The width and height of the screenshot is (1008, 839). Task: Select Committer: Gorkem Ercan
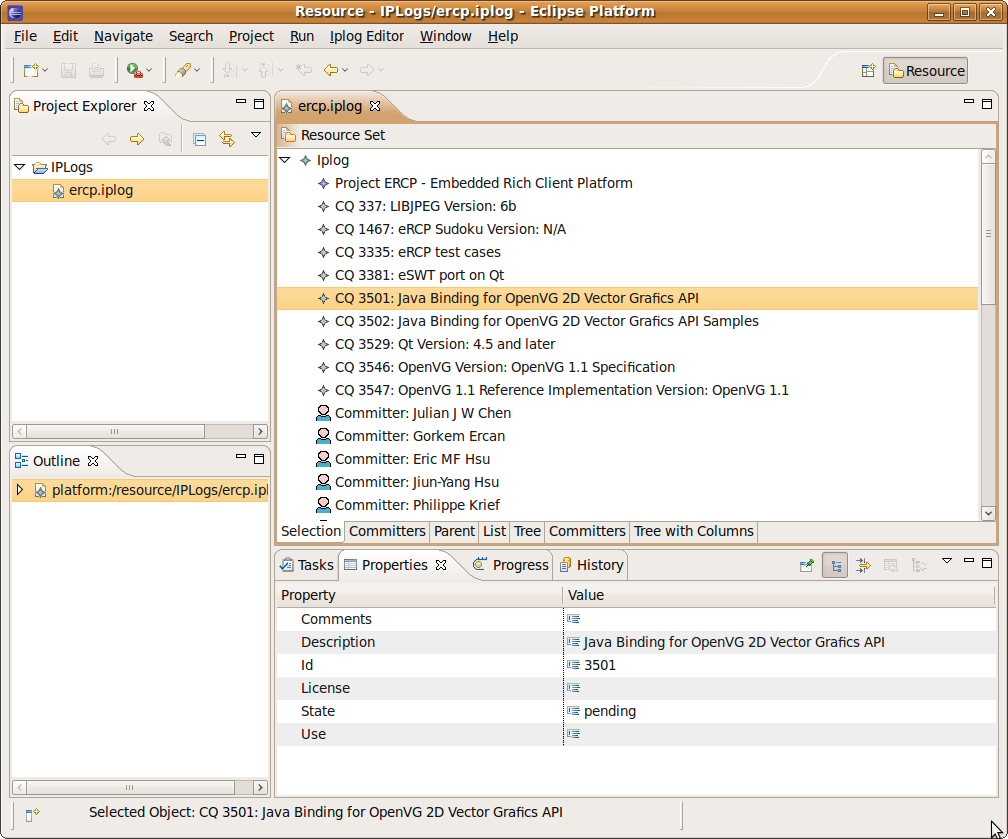tap(420, 436)
